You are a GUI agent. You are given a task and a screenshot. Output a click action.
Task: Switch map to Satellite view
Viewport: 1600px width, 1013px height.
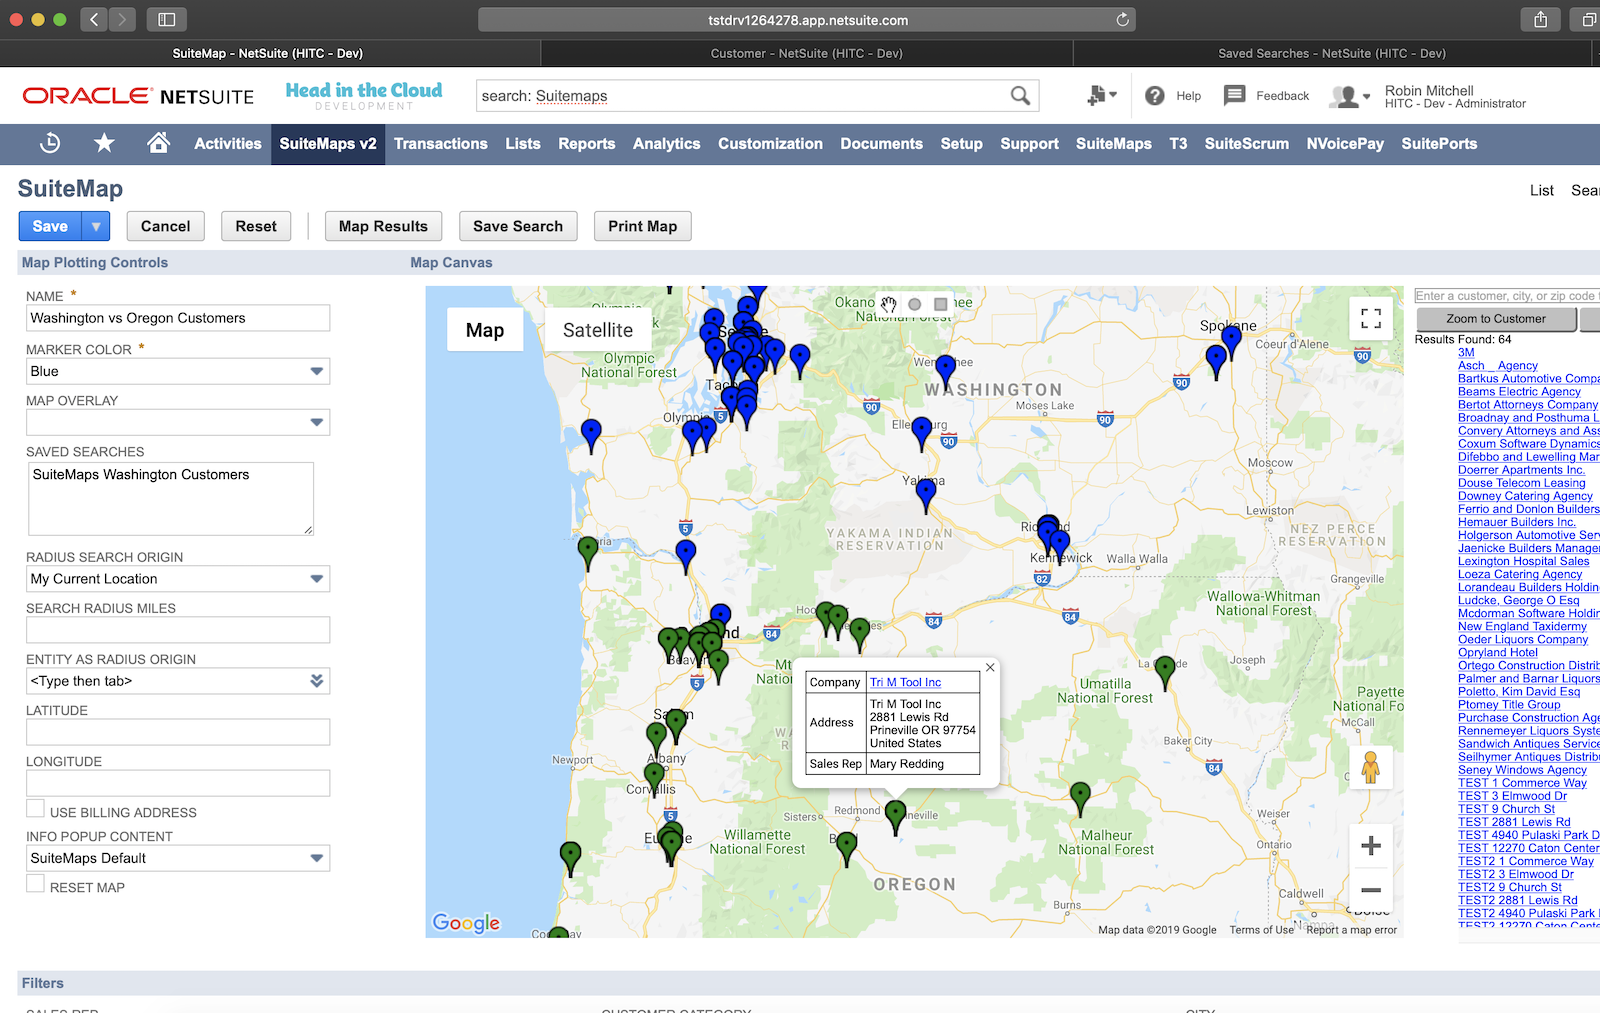pyautogui.click(x=598, y=330)
